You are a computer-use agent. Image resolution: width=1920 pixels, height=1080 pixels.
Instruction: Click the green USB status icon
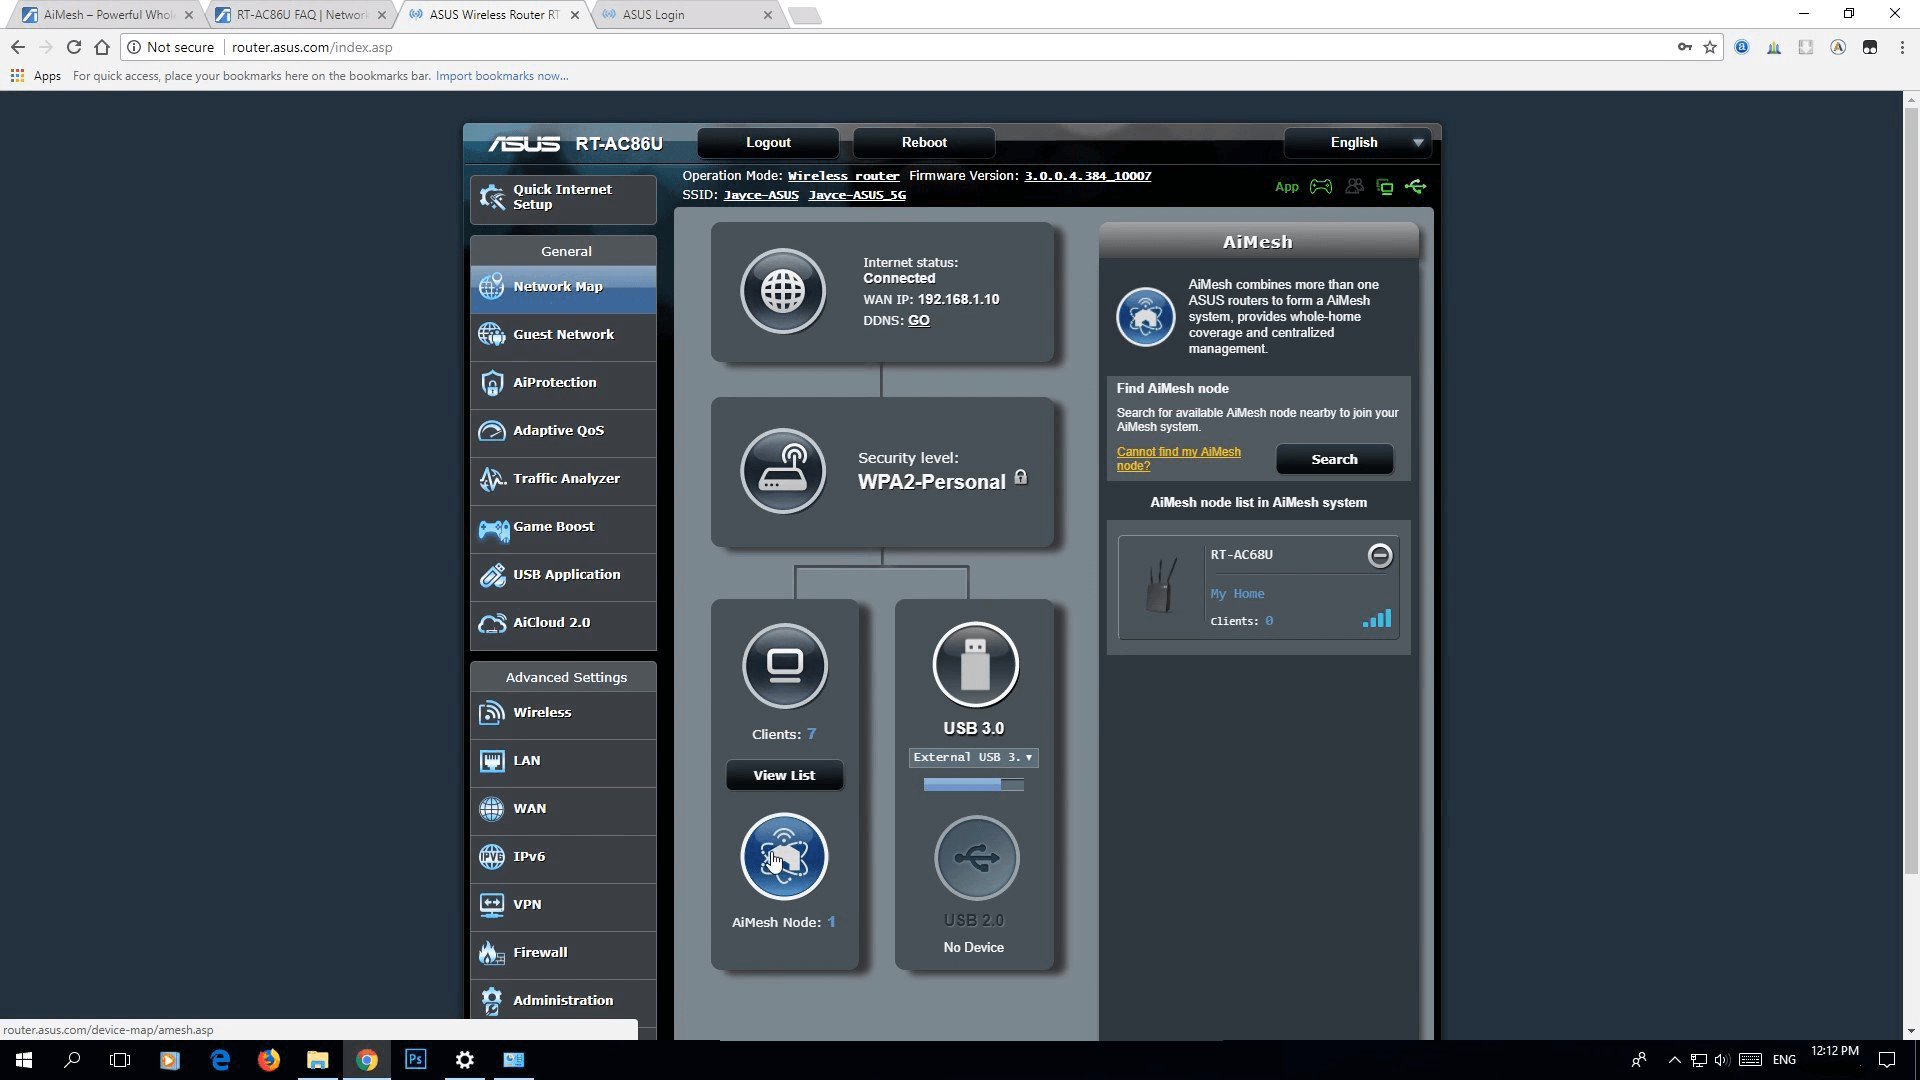click(1415, 187)
